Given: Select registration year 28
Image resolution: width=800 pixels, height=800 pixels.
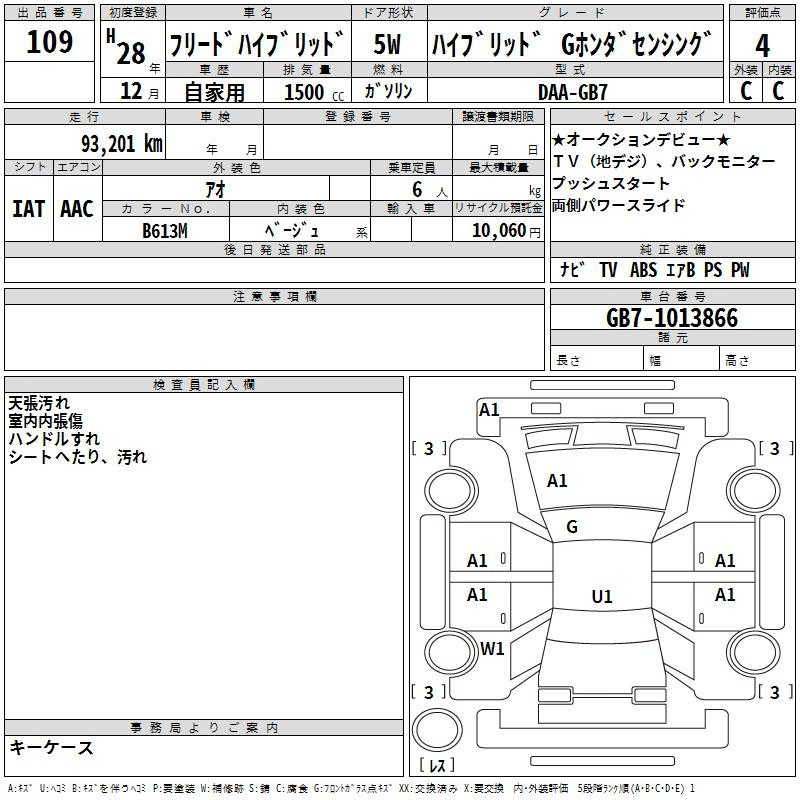Looking at the screenshot, I should tap(131, 54).
